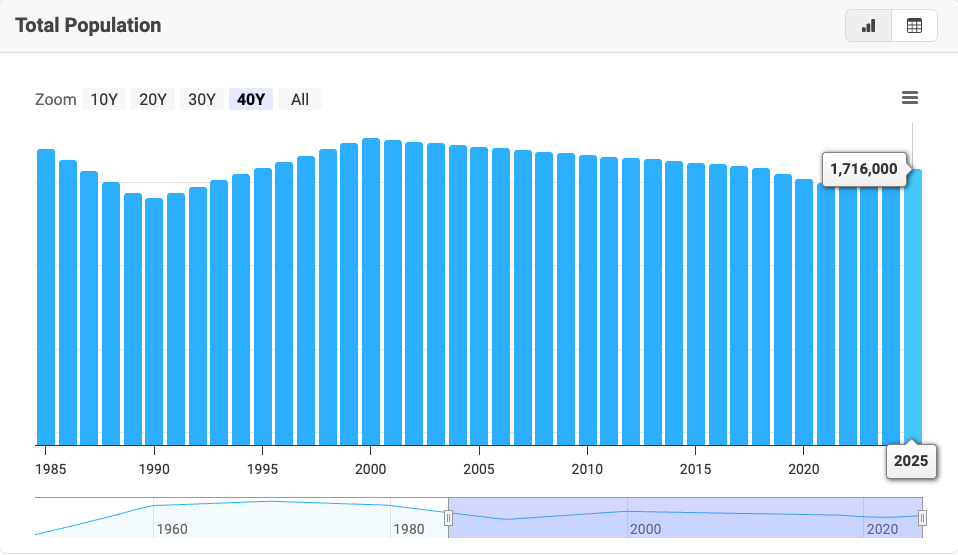Select the 30Y zoom range

click(202, 99)
